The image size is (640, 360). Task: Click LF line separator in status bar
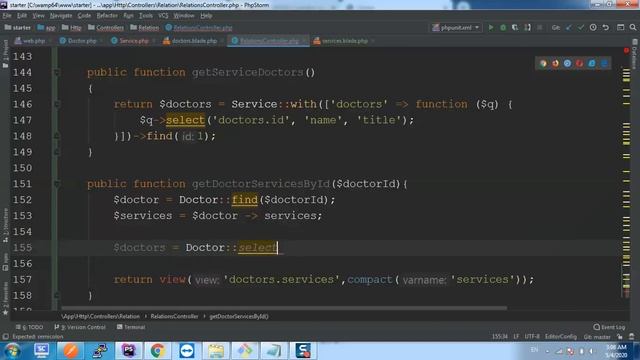516,337
